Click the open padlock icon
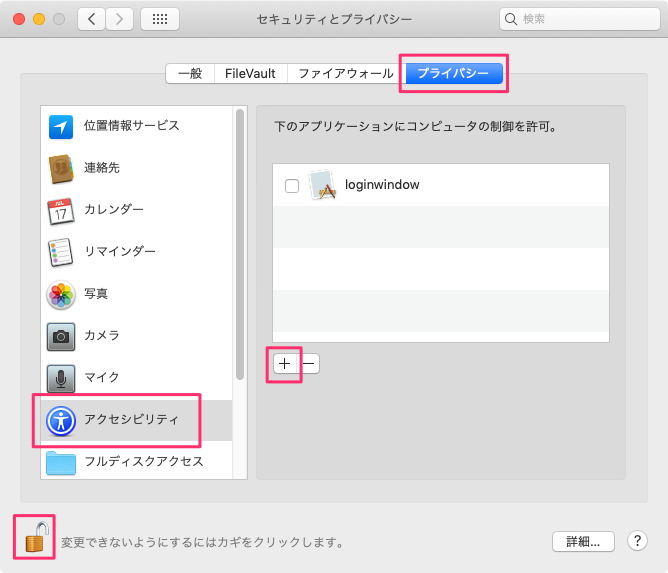Viewport: 668px width, 573px height. pyautogui.click(x=37, y=537)
